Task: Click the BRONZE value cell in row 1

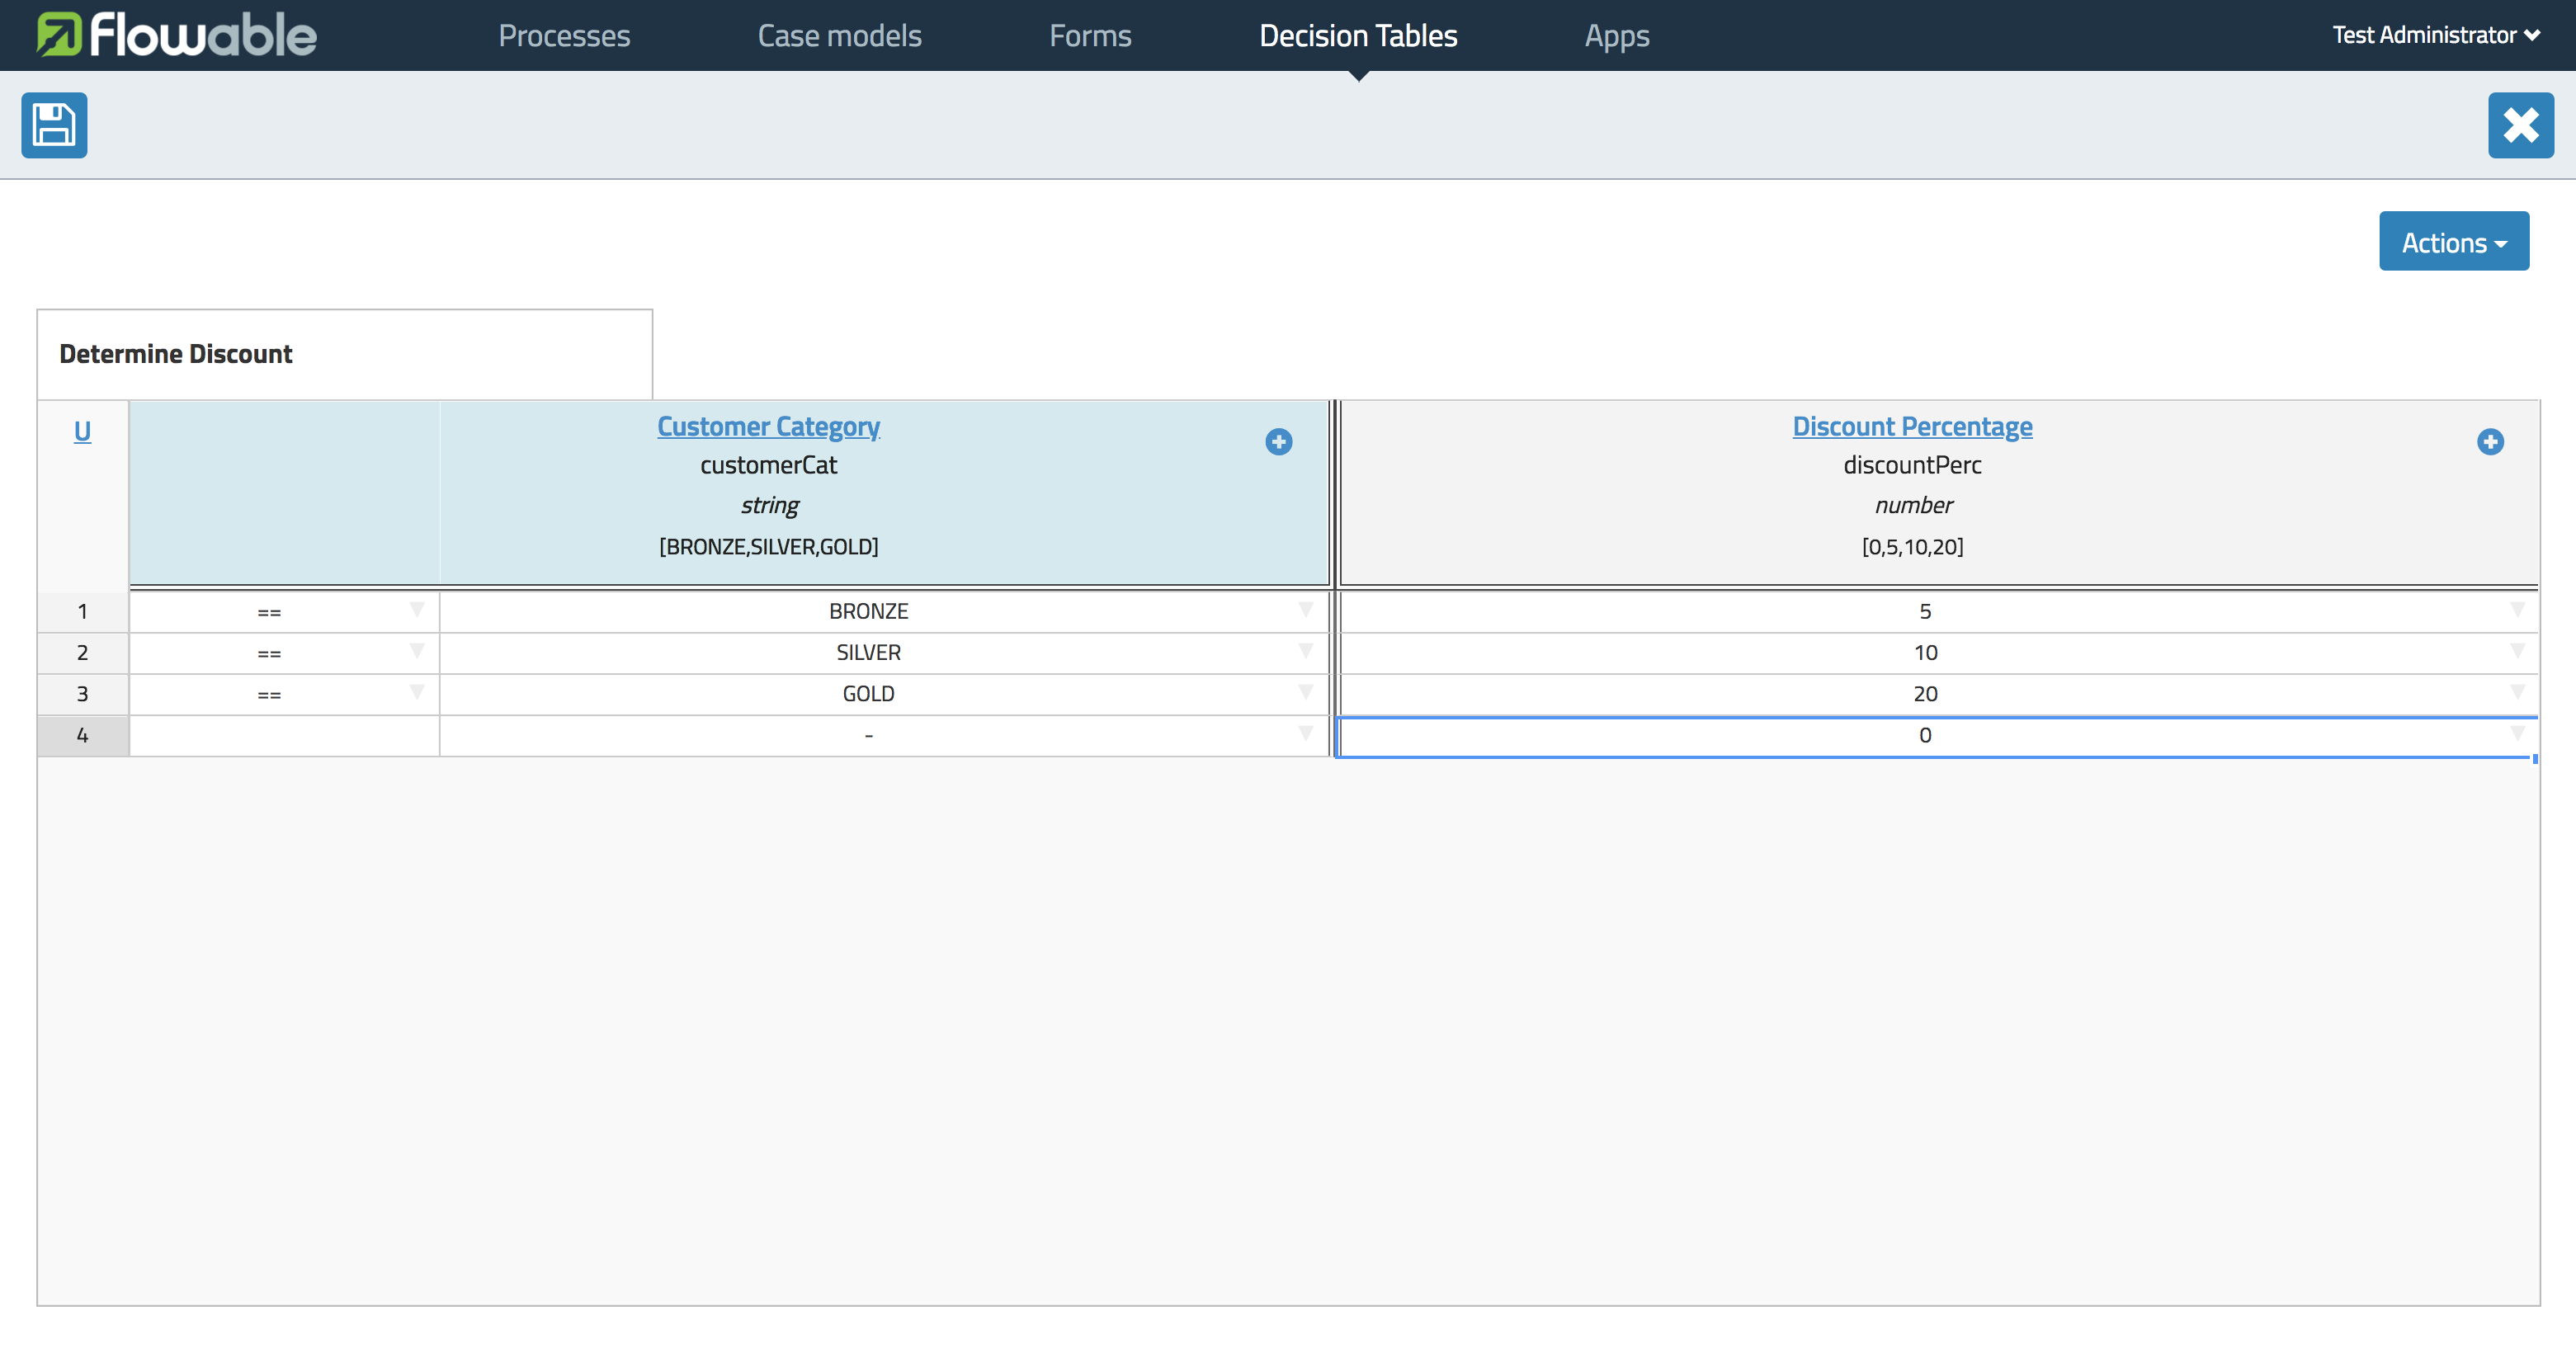Action: coord(869,610)
